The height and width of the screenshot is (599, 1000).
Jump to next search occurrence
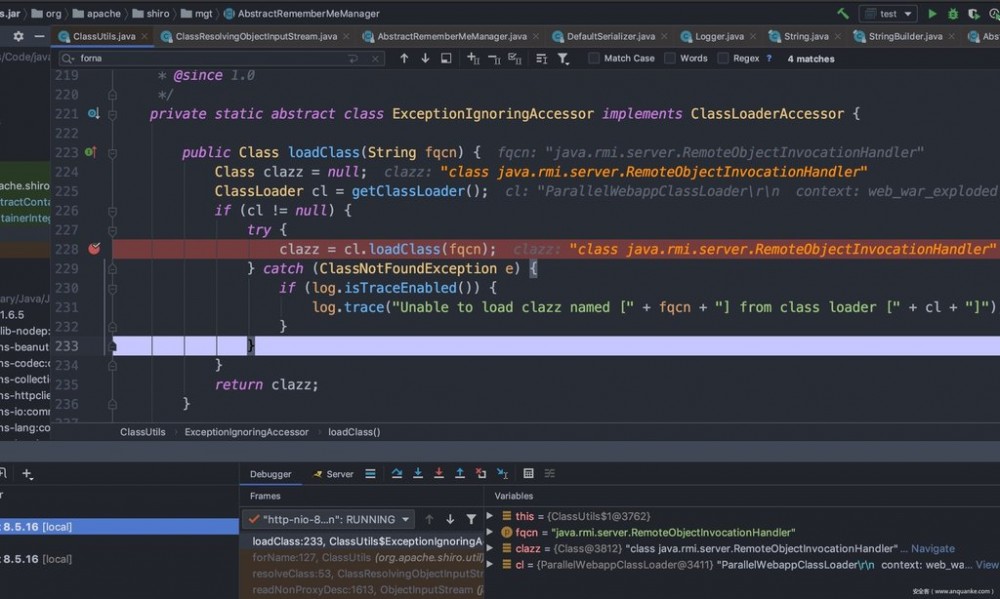tap(425, 59)
